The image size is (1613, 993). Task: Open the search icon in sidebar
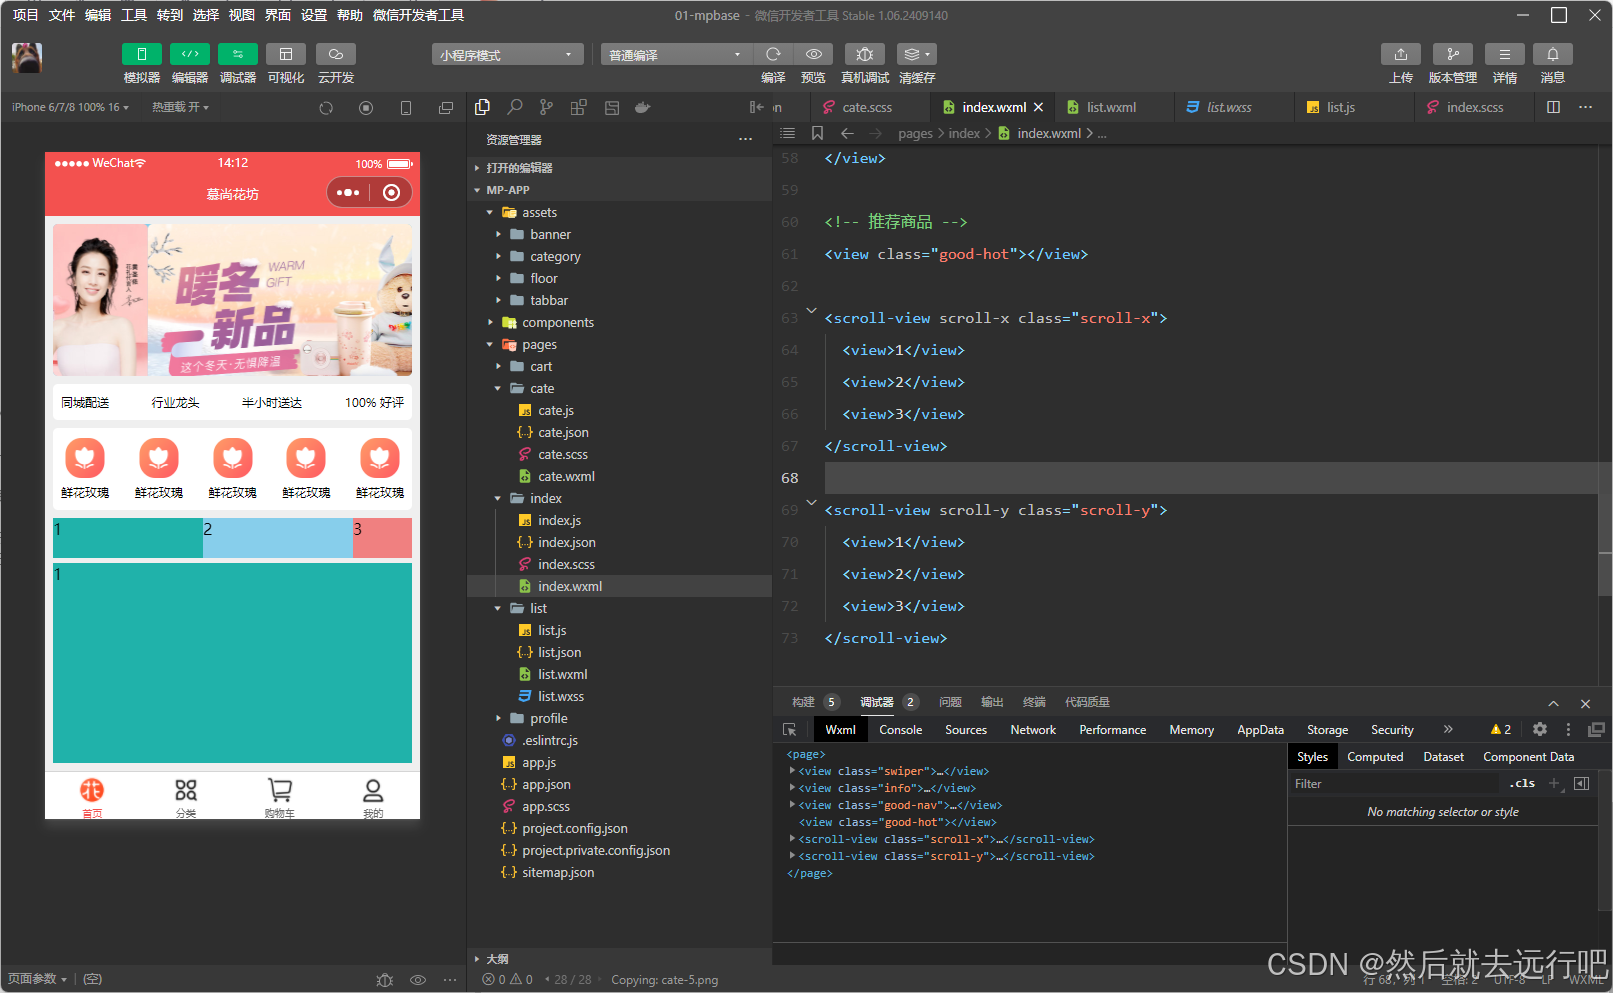tap(514, 107)
